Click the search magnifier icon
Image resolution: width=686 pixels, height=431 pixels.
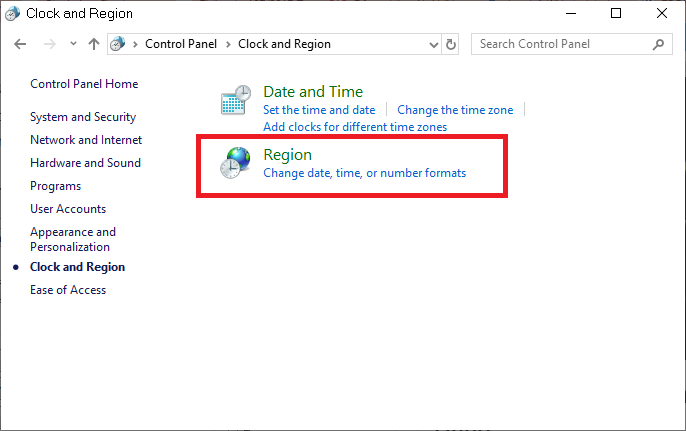(659, 44)
